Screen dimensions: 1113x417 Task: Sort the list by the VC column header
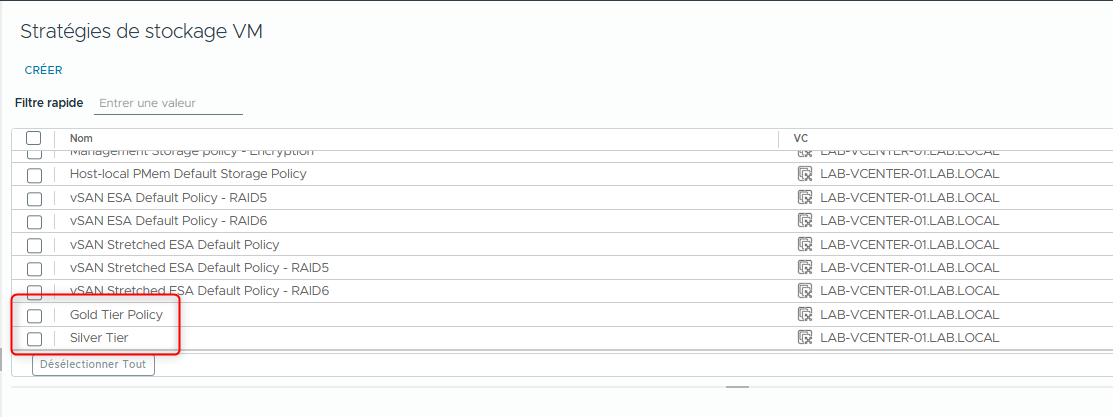[801, 138]
